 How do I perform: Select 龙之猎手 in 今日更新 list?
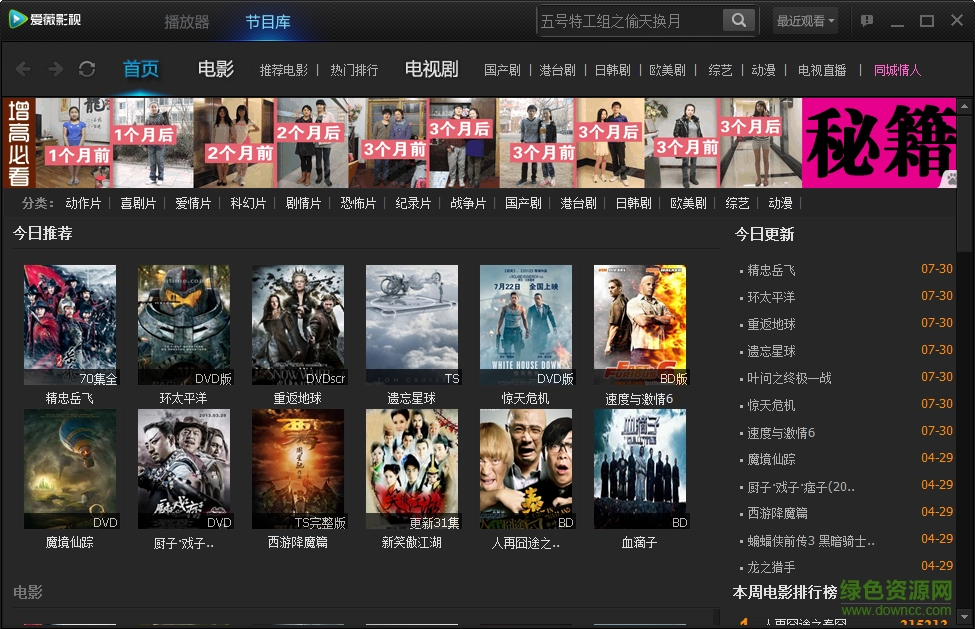(x=771, y=567)
